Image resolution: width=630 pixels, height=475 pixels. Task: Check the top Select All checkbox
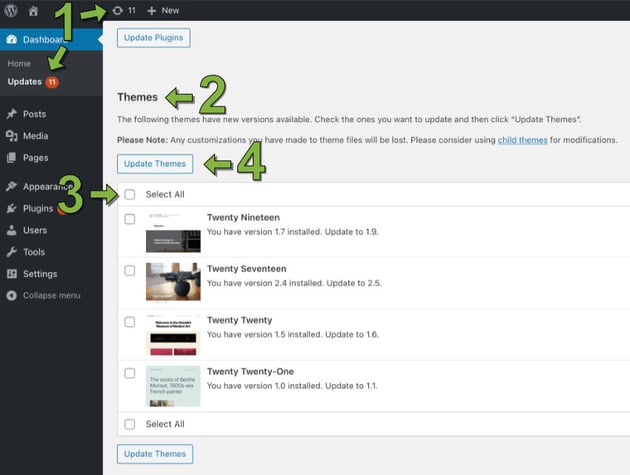(x=130, y=195)
